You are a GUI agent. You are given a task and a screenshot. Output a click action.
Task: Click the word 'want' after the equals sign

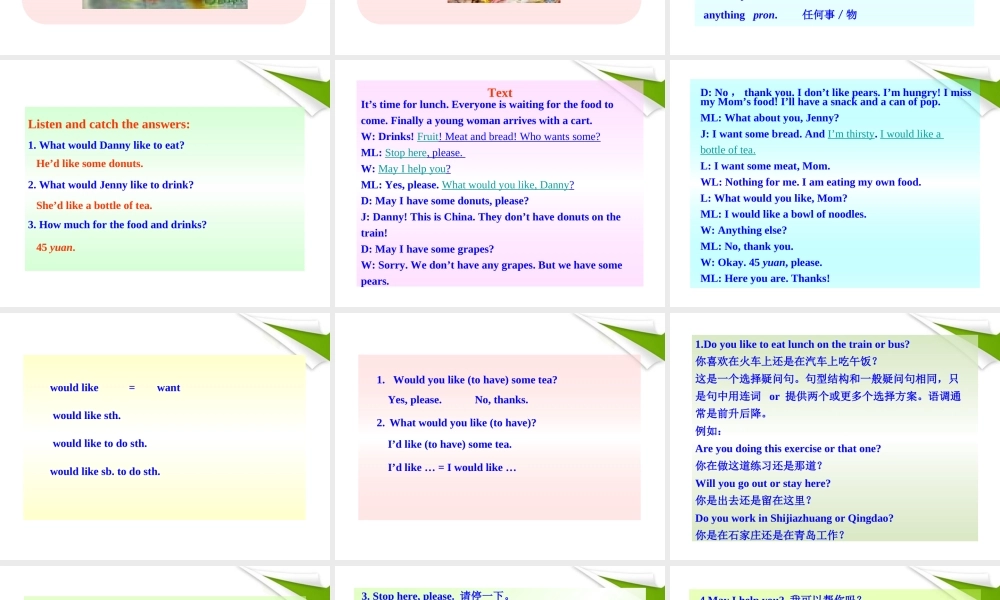point(168,388)
